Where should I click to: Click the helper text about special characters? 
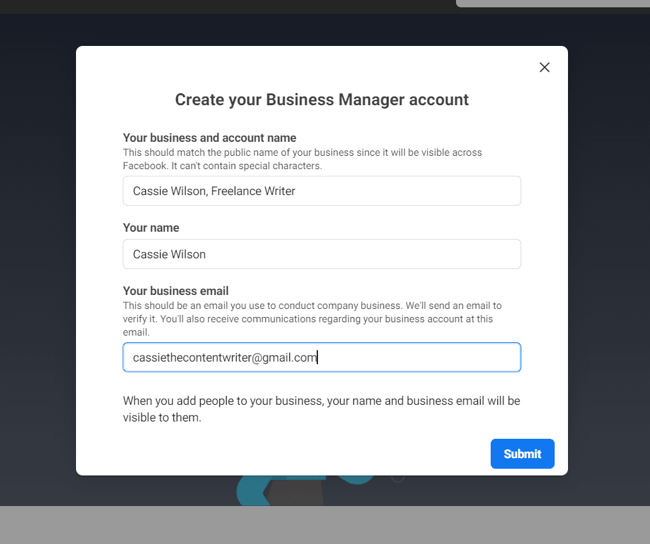300,159
